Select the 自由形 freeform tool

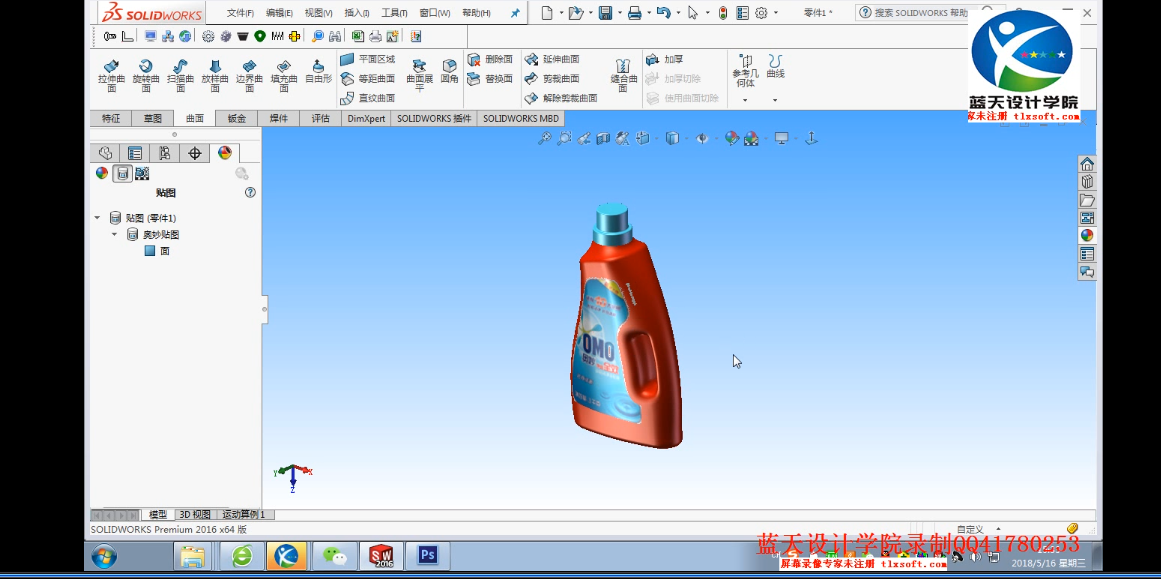(x=318, y=71)
